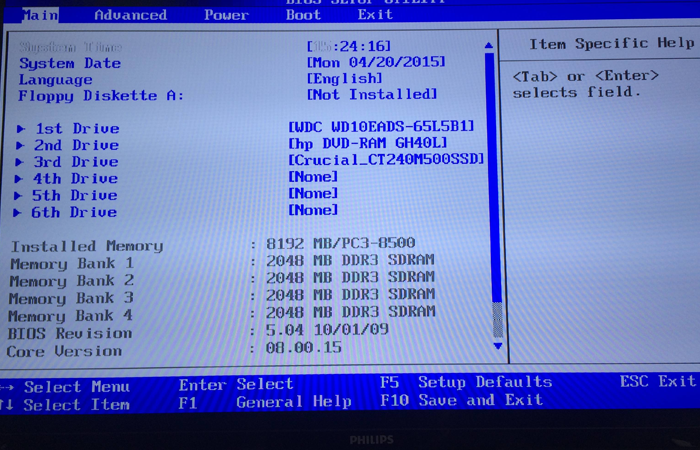Image resolution: width=700 pixels, height=450 pixels.
Task: Click the Memory Bank 2 label
Action: click(71, 281)
